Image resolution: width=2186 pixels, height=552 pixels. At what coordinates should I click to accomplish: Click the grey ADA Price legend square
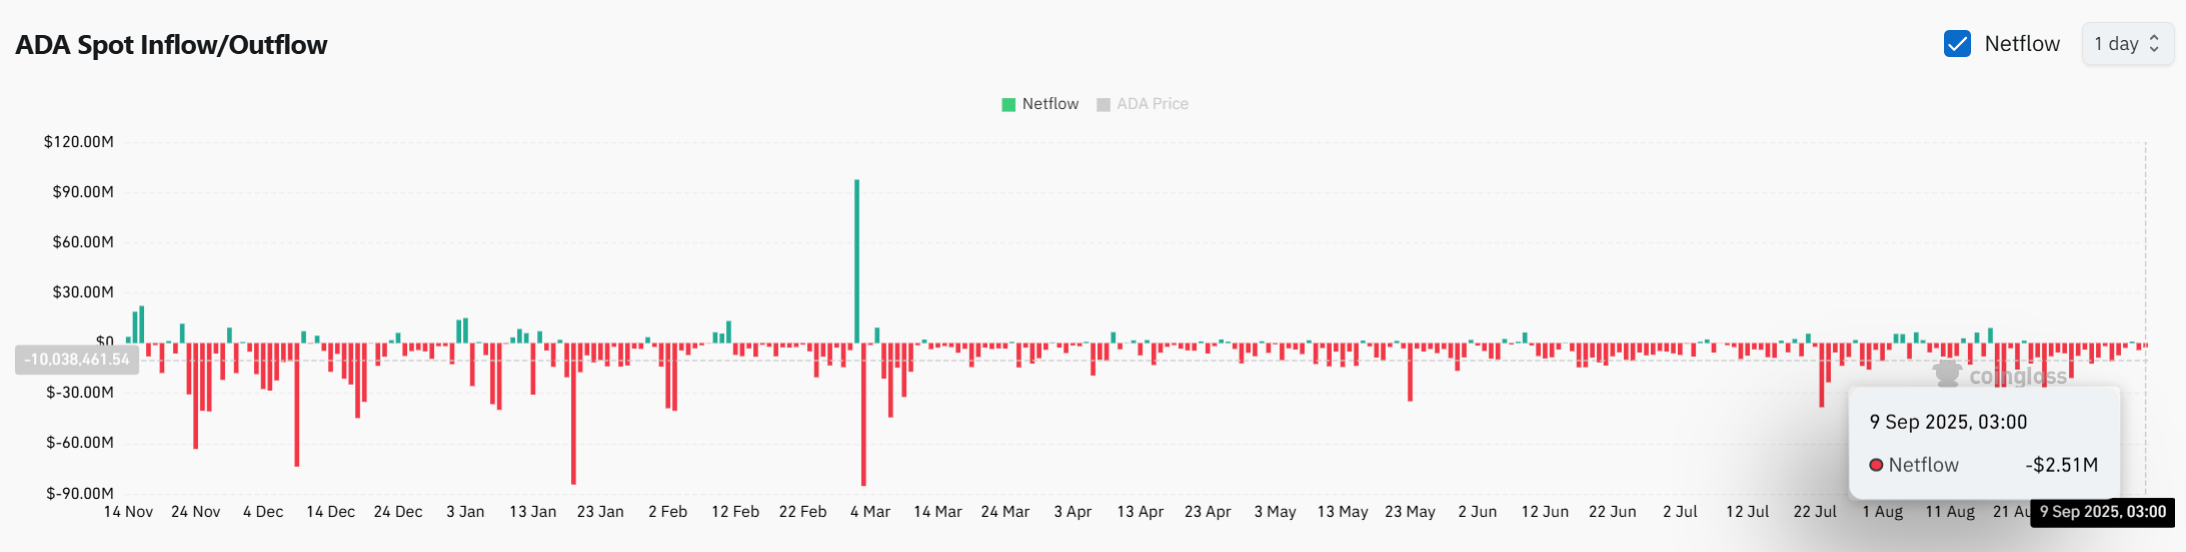click(x=1103, y=104)
